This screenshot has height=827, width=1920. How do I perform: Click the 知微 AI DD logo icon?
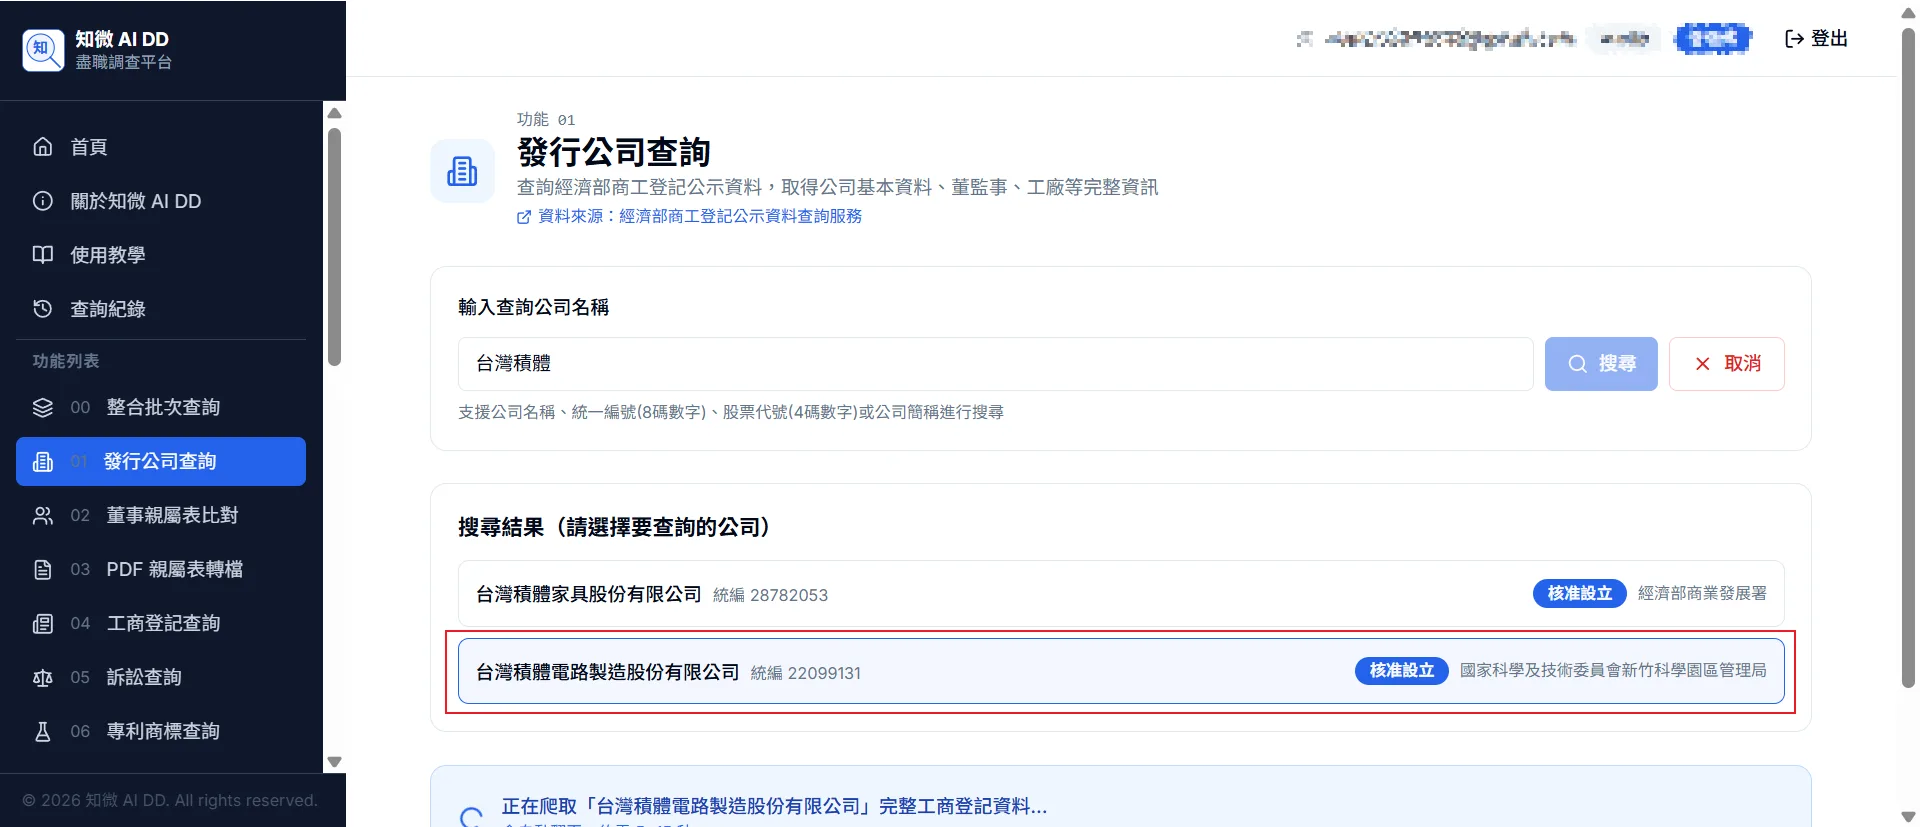pyautogui.click(x=43, y=50)
